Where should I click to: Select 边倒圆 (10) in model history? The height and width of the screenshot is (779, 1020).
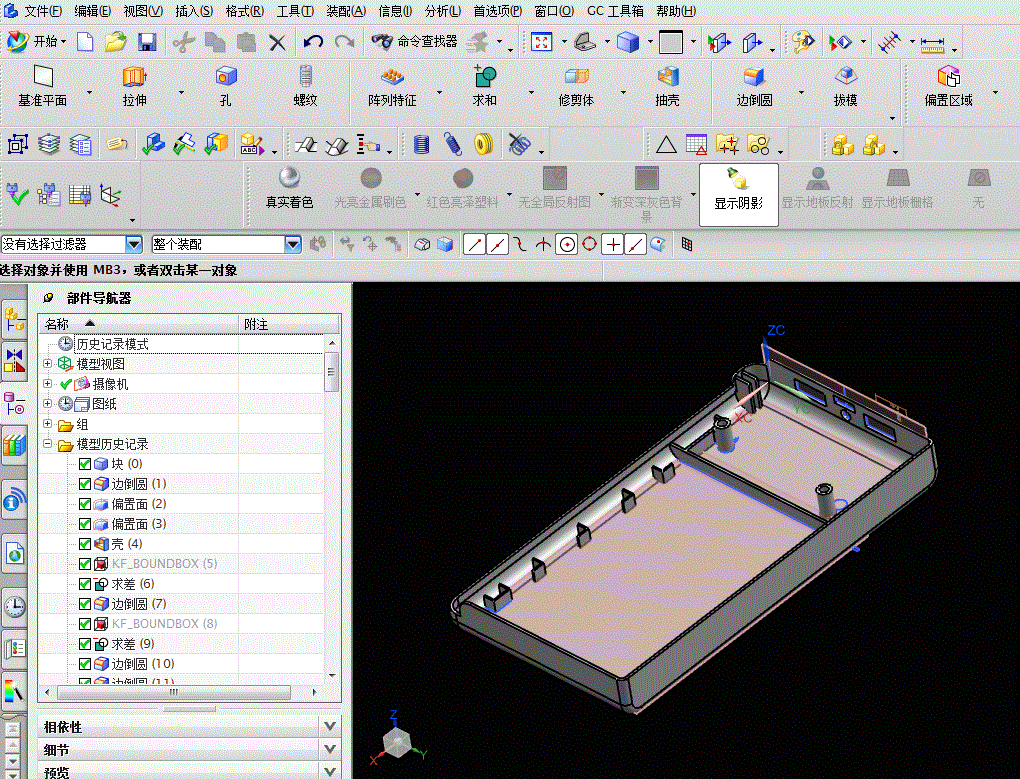[142, 663]
